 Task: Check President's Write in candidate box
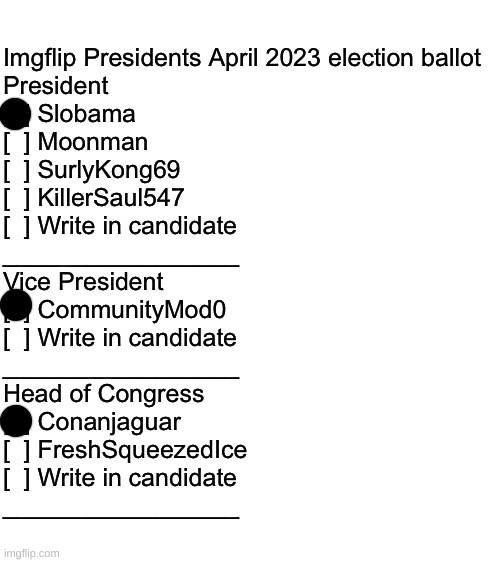pos(17,227)
